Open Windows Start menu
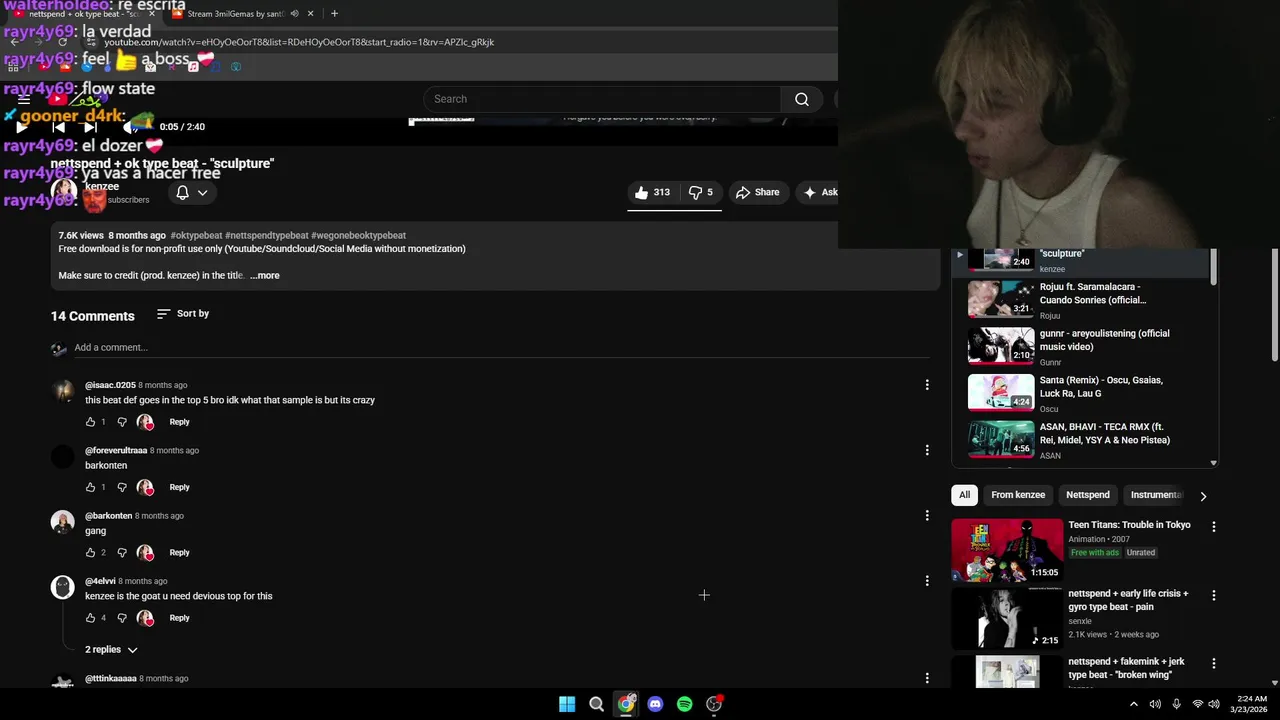Image resolution: width=1280 pixels, height=720 pixels. 567,704
